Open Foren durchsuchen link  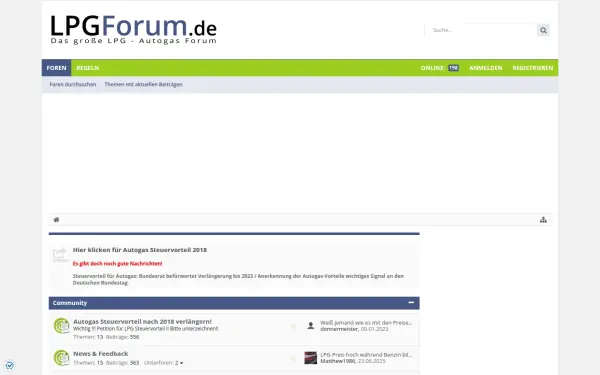point(73,85)
